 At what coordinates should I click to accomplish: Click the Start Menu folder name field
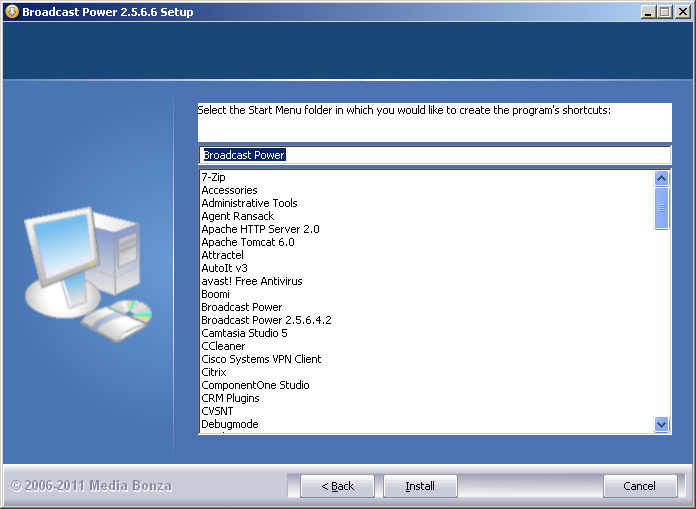point(435,155)
